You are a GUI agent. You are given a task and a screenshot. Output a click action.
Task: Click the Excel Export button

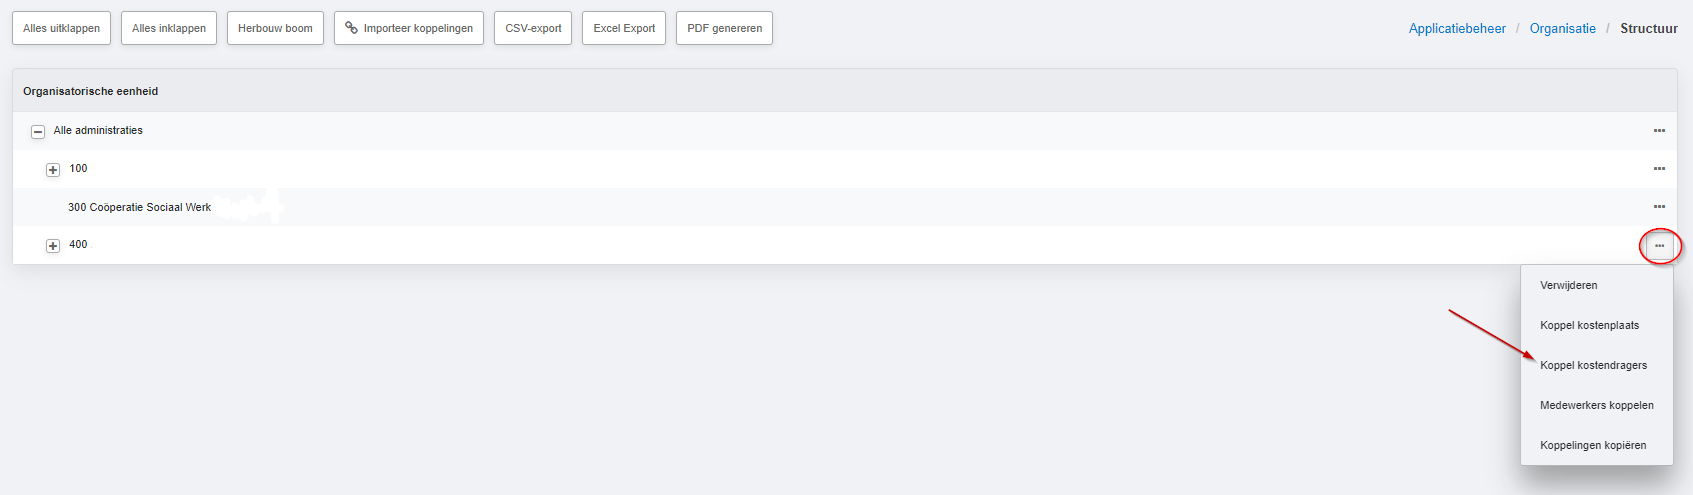coord(624,28)
